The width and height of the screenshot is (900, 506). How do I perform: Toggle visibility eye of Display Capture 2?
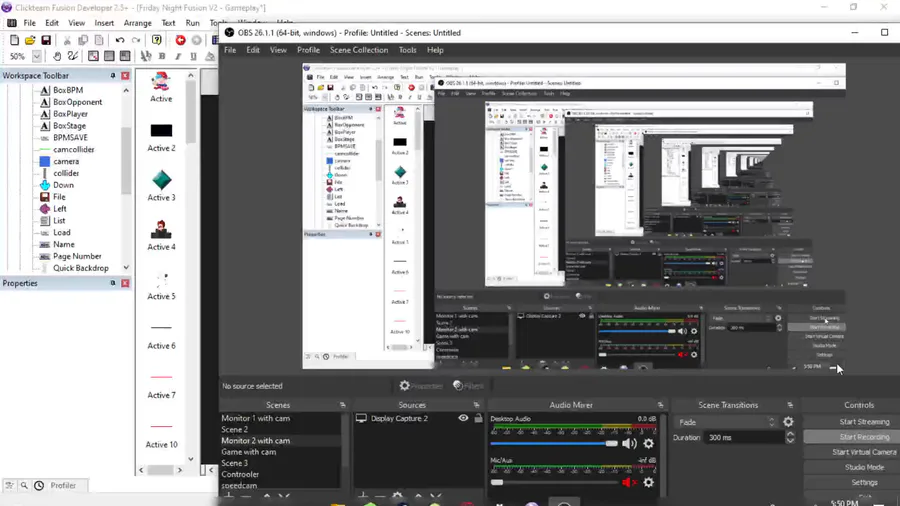[x=463, y=418]
